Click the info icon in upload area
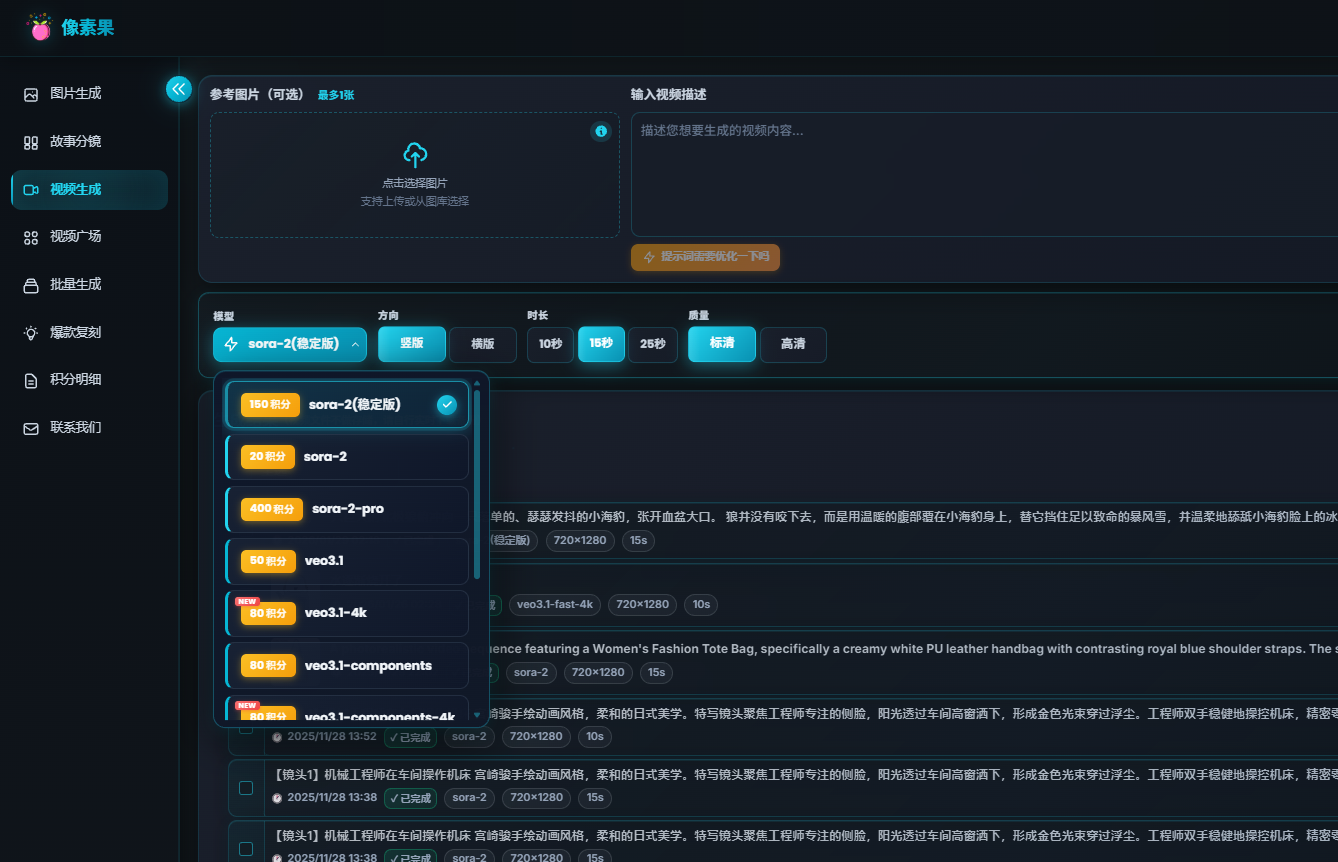 click(600, 131)
